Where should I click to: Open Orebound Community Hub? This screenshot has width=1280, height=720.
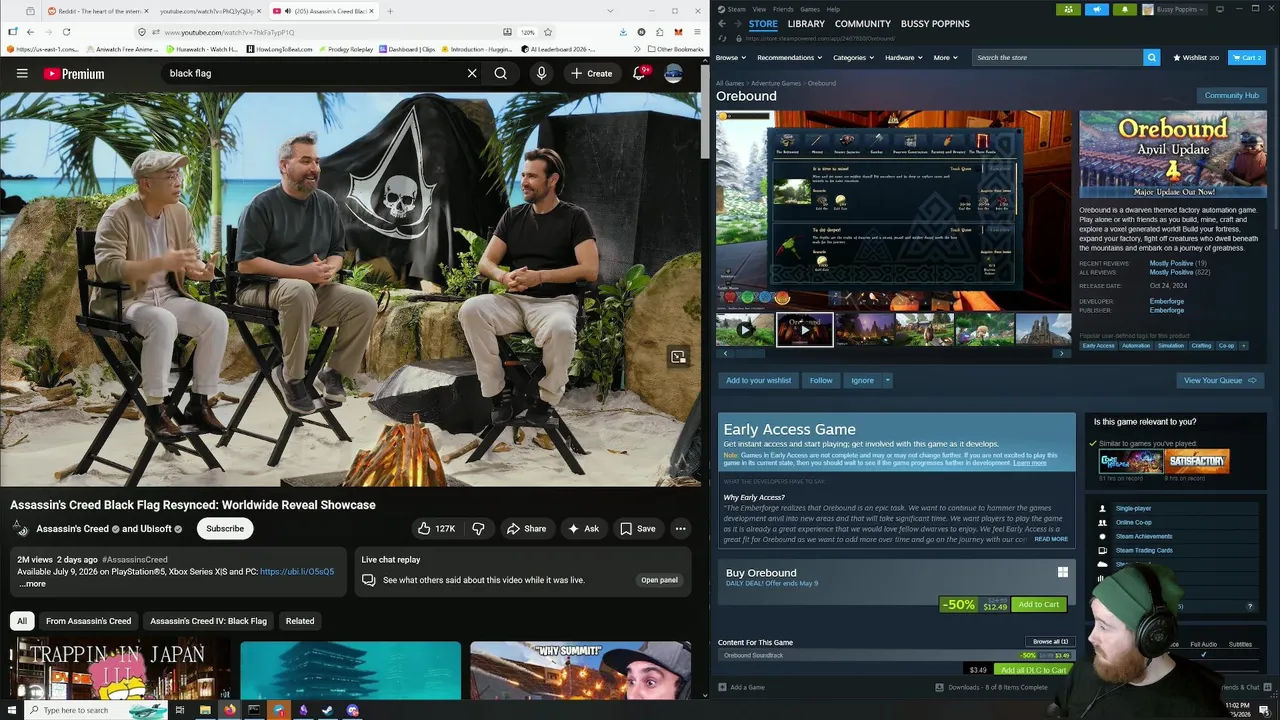tap(1231, 95)
